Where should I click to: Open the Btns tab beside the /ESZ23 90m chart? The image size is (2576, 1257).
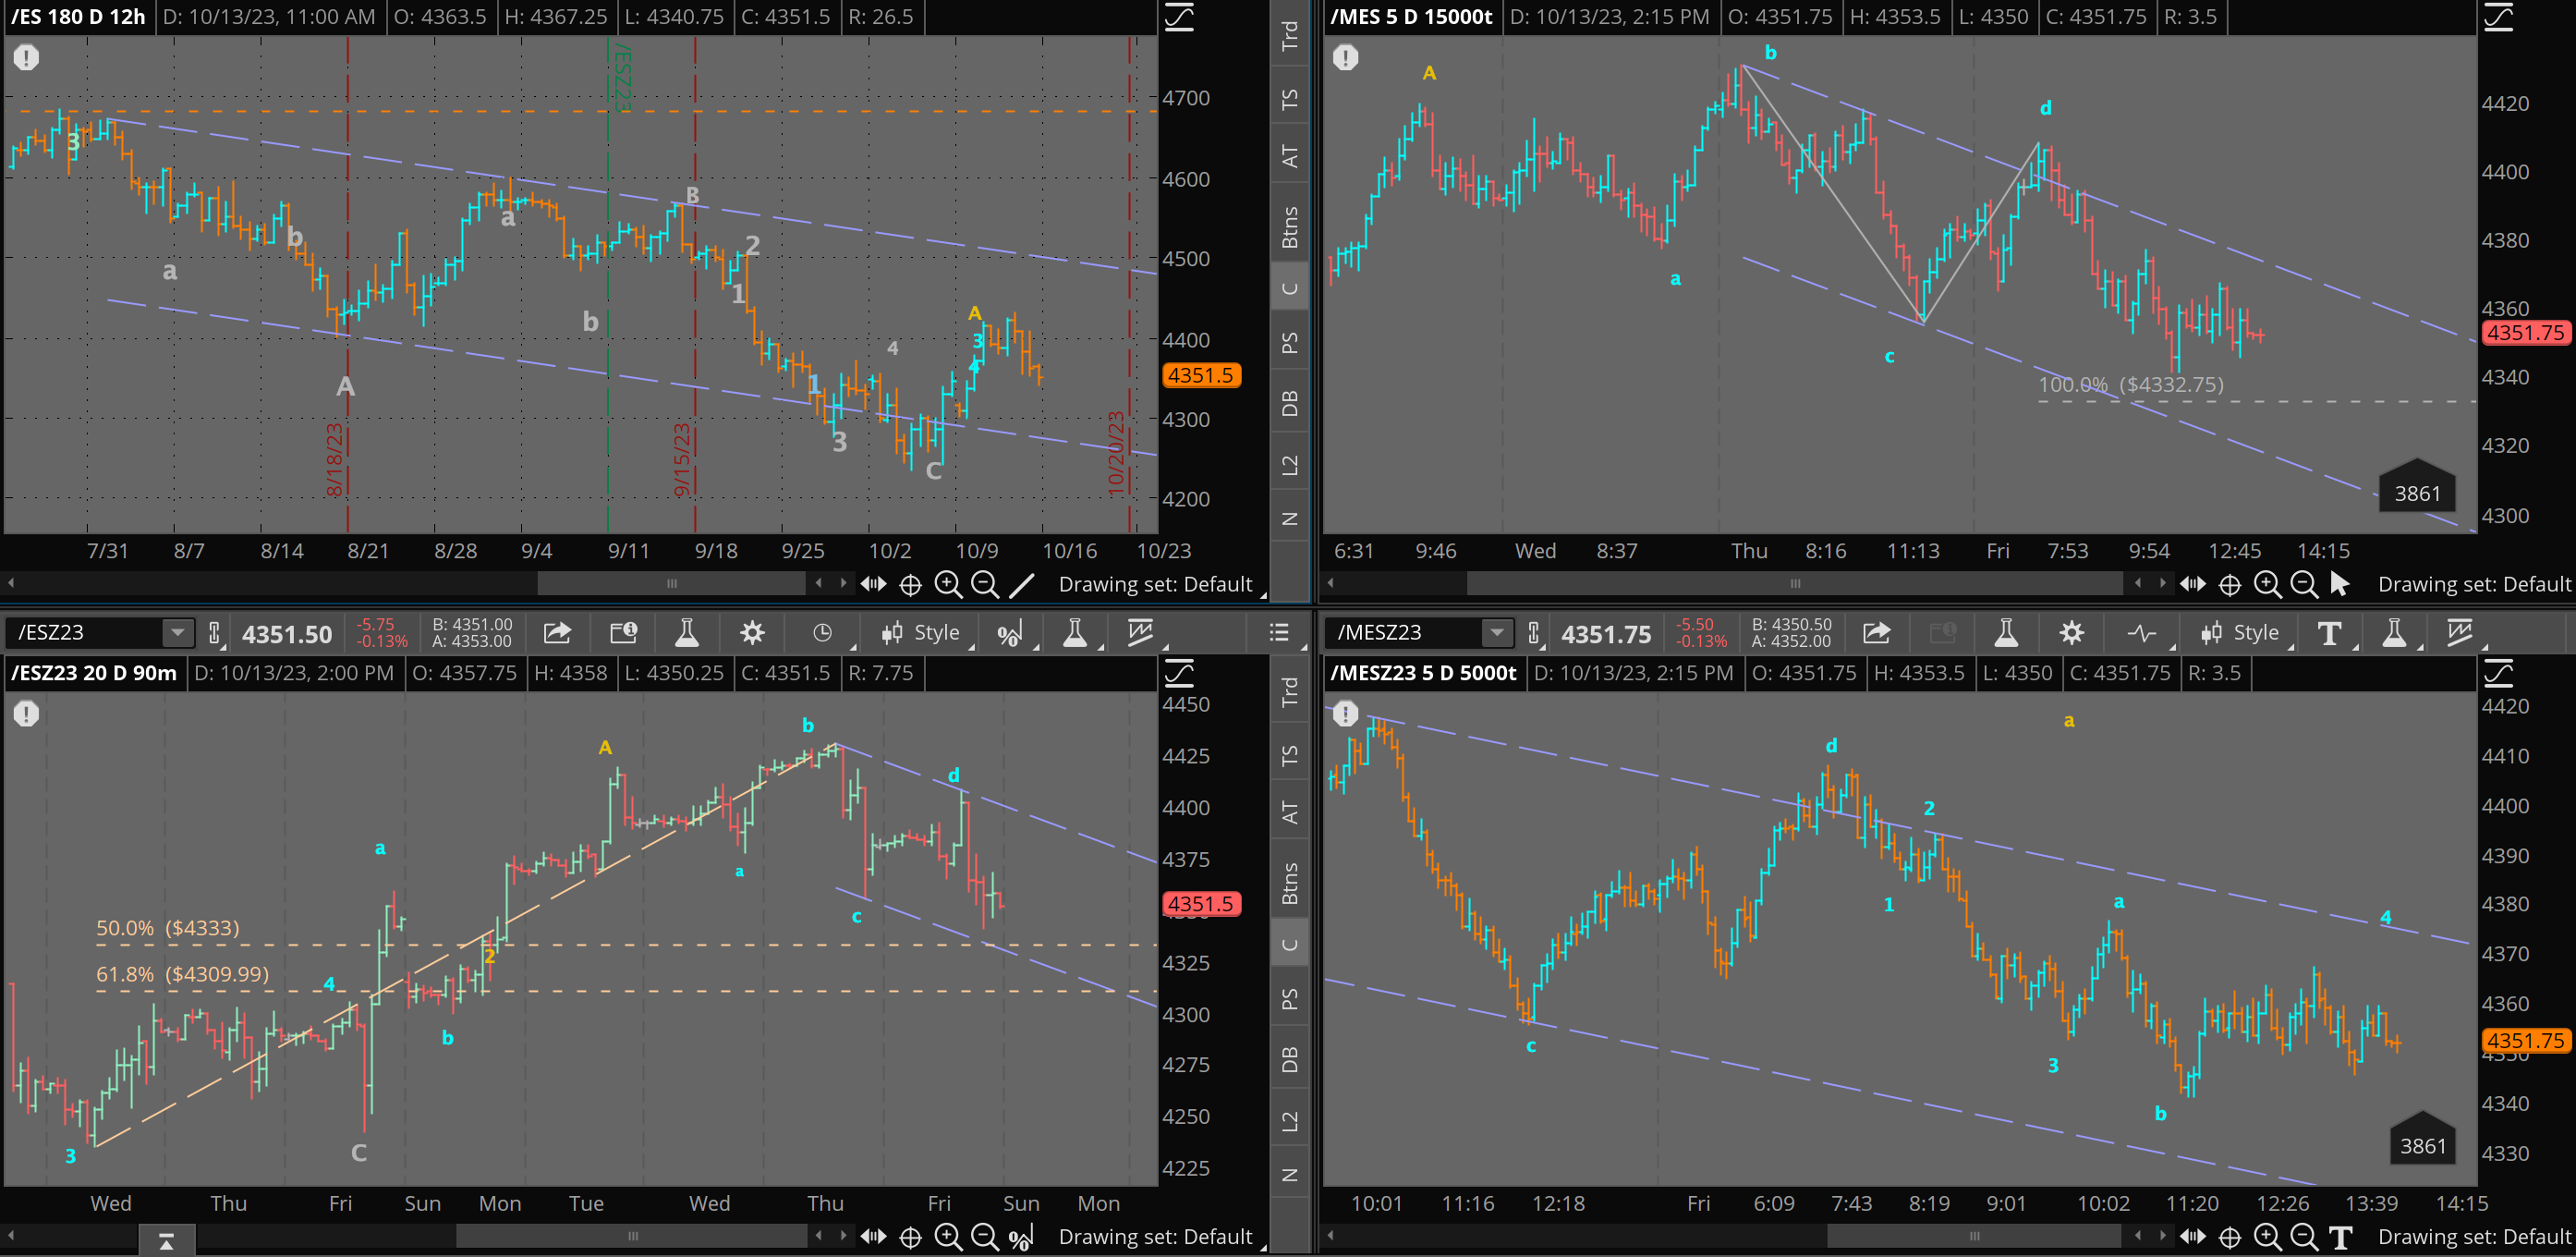tap(1290, 884)
